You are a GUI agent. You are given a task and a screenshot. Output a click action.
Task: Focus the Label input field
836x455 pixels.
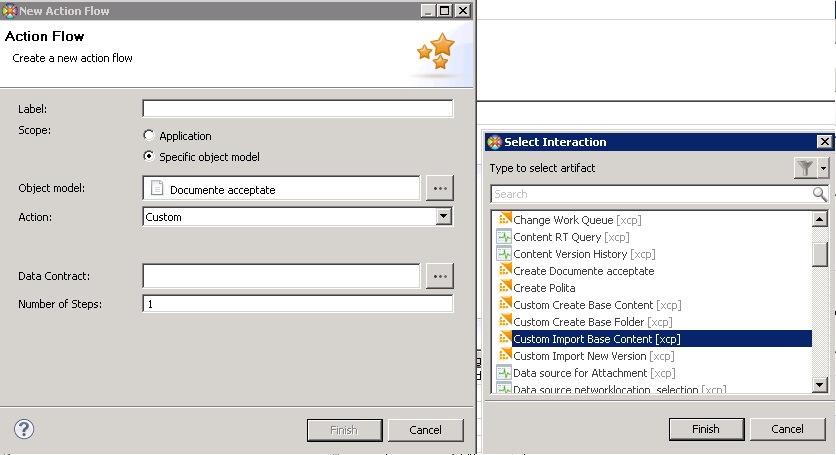[298, 108]
